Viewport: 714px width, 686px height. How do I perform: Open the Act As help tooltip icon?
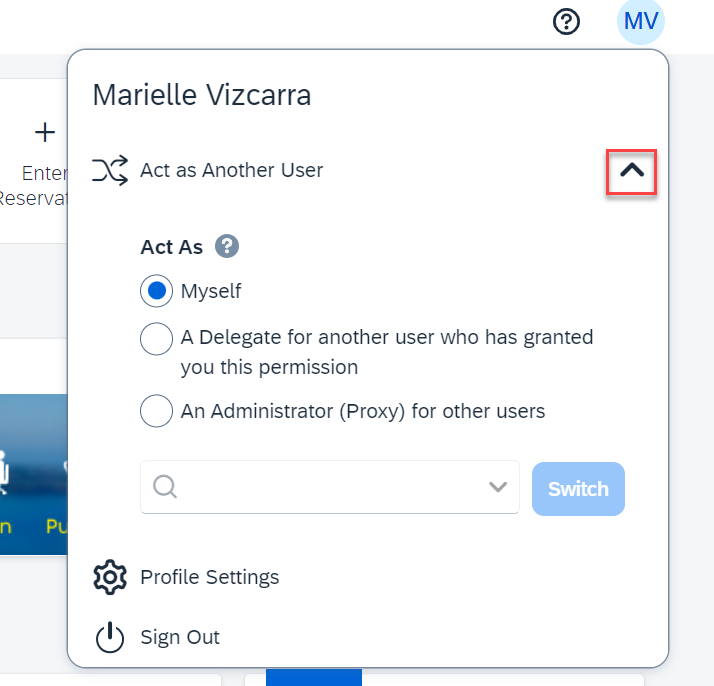(227, 246)
